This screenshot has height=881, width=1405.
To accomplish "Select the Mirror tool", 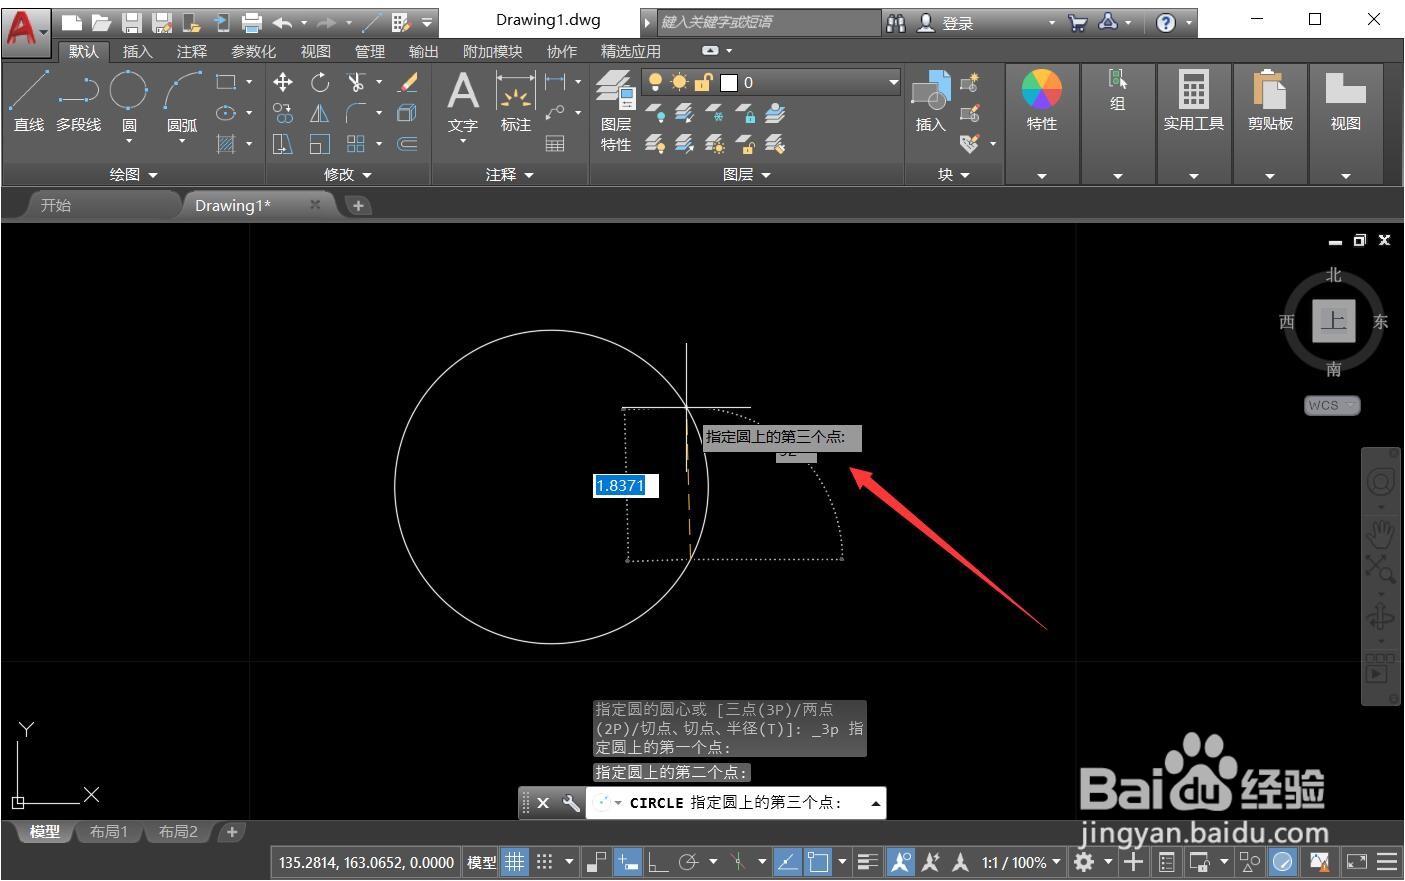I will pos(320,113).
